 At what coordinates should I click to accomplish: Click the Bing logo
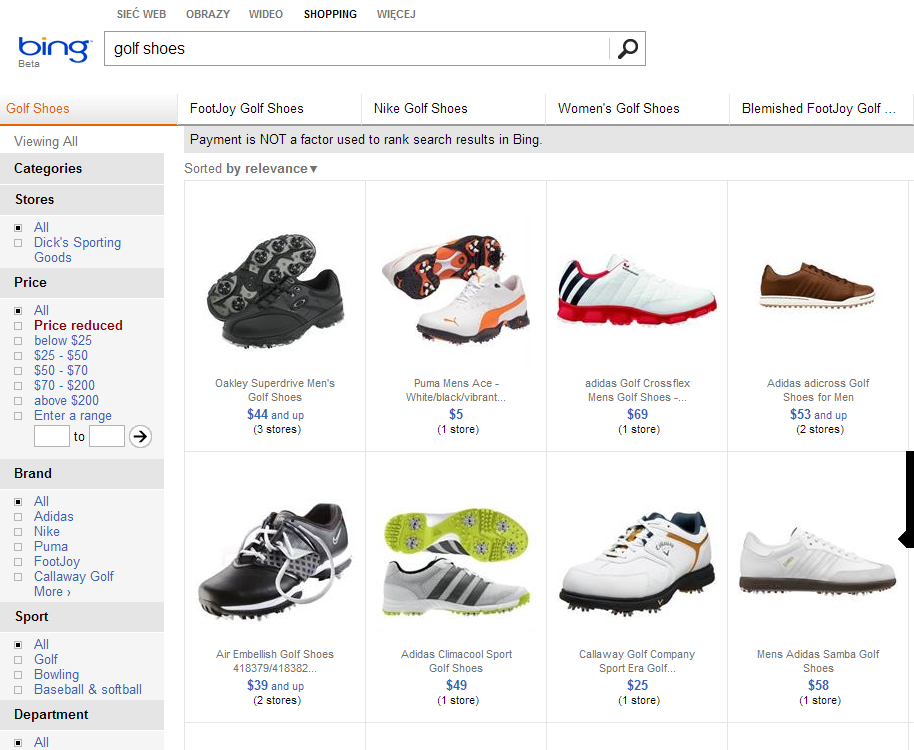point(52,47)
